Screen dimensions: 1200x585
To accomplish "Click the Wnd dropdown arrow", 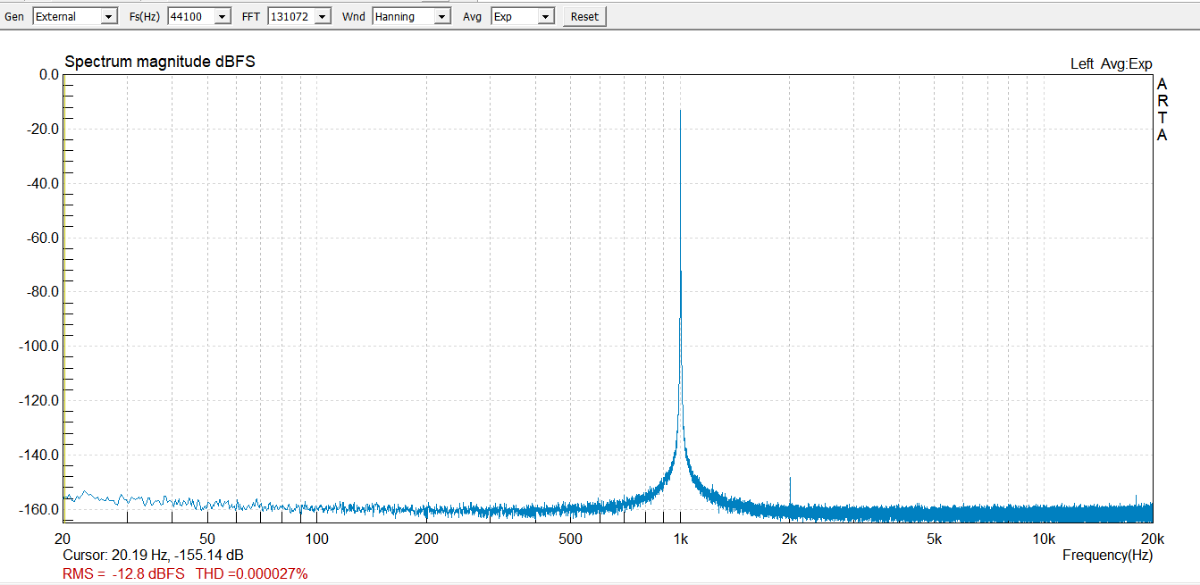I will click(x=440, y=16).
